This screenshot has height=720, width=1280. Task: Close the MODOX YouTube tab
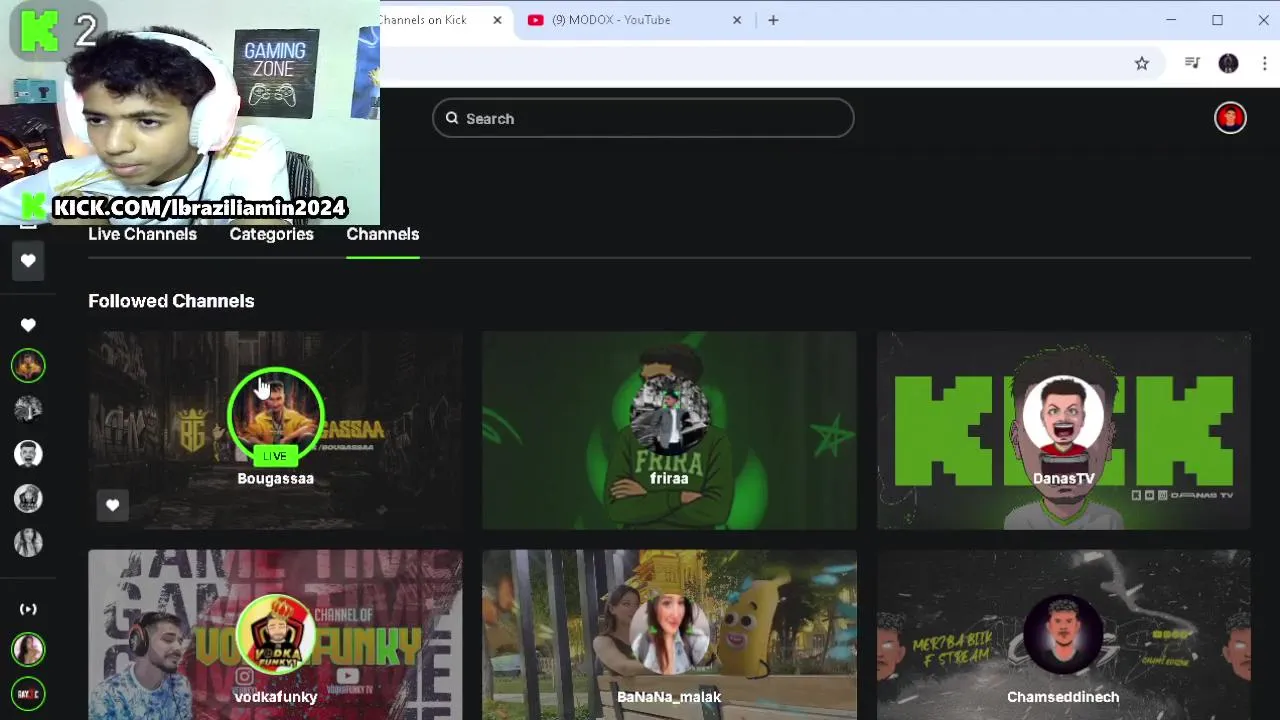[737, 20]
